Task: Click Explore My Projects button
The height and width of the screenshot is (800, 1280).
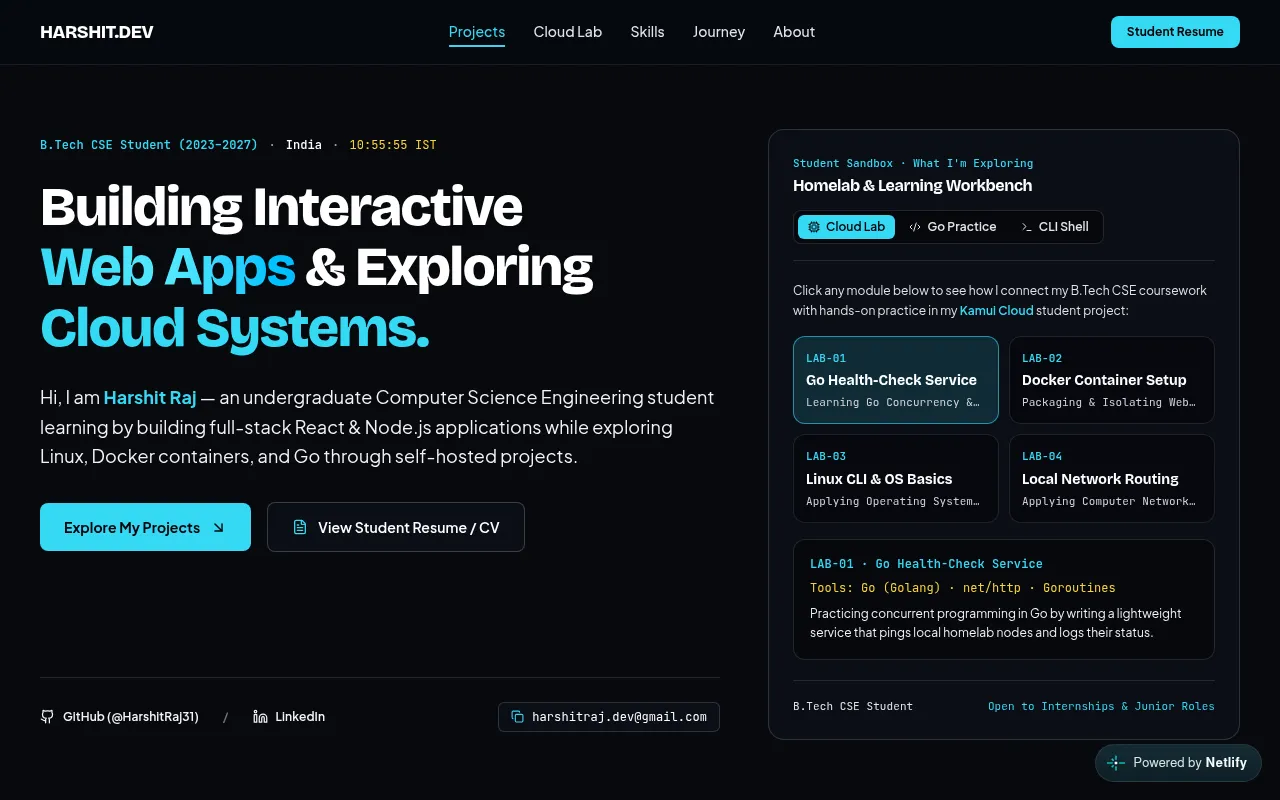Action: tap(145, 527)
